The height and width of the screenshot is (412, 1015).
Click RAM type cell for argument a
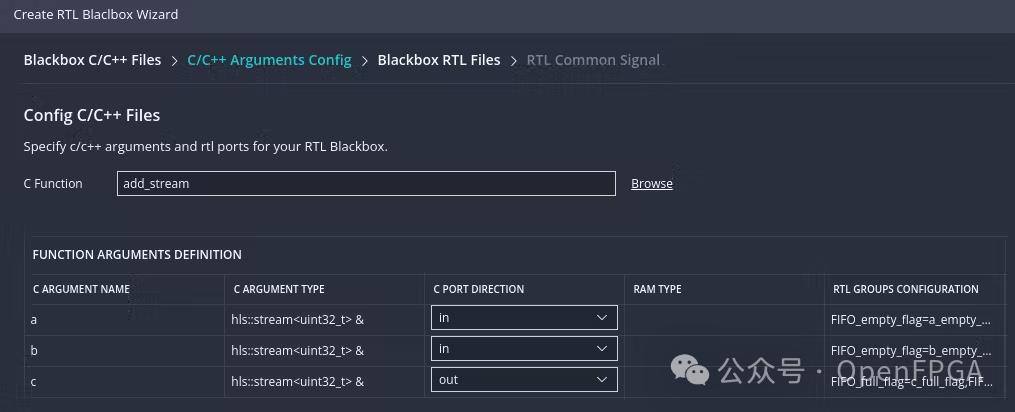coord(723,319)
